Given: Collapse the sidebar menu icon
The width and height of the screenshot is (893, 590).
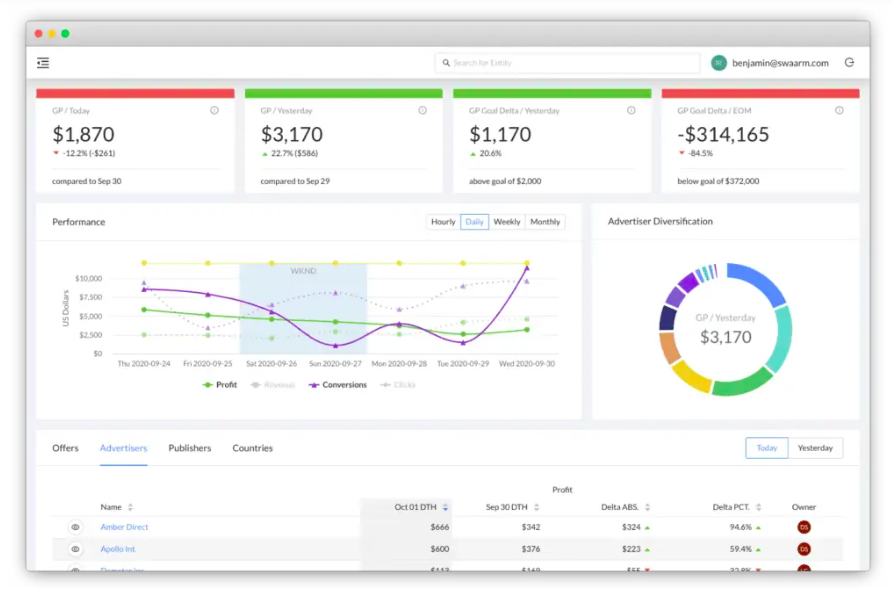Looking at the screenshot, I should pyautogui.click(x=43, y=63).
